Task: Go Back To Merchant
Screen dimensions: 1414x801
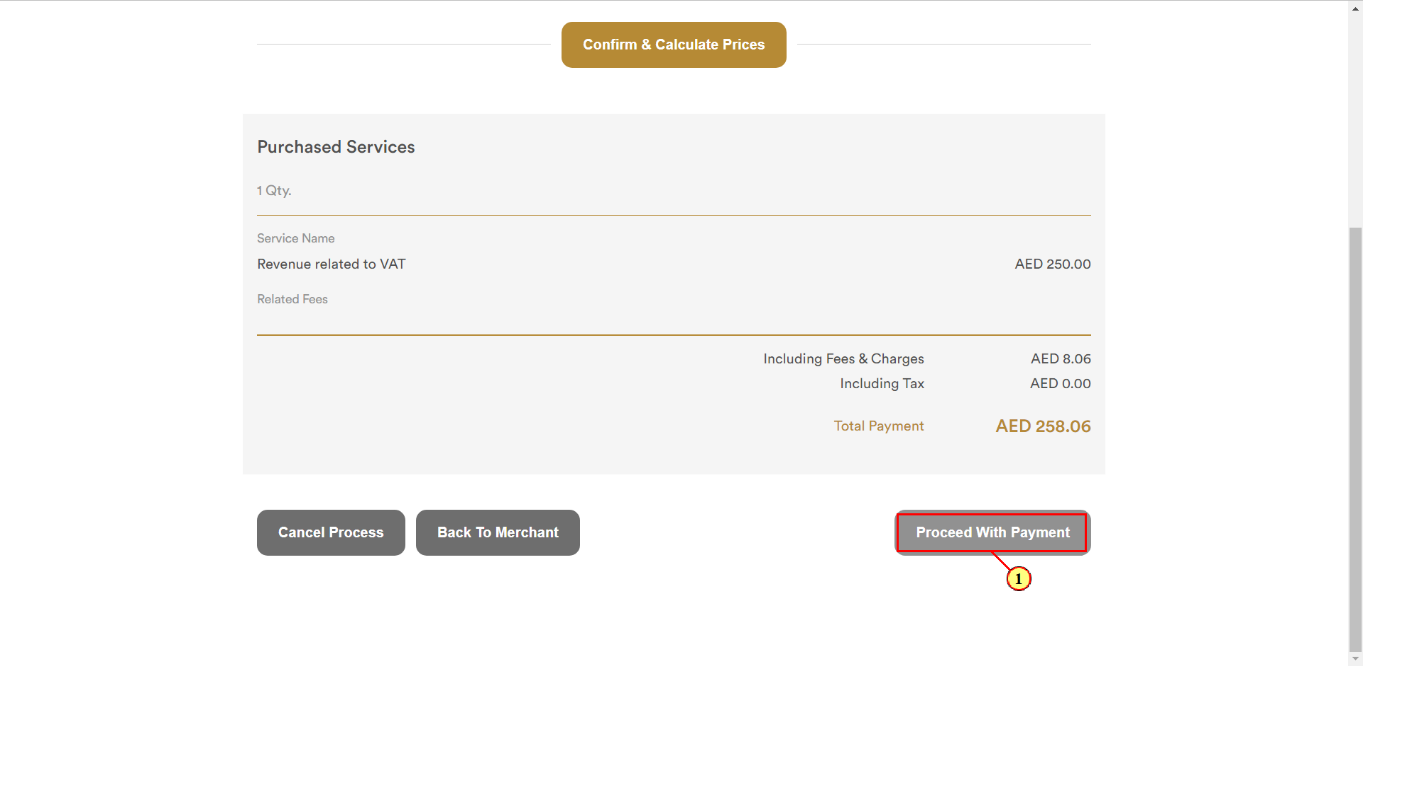Action: click(498, 533)
